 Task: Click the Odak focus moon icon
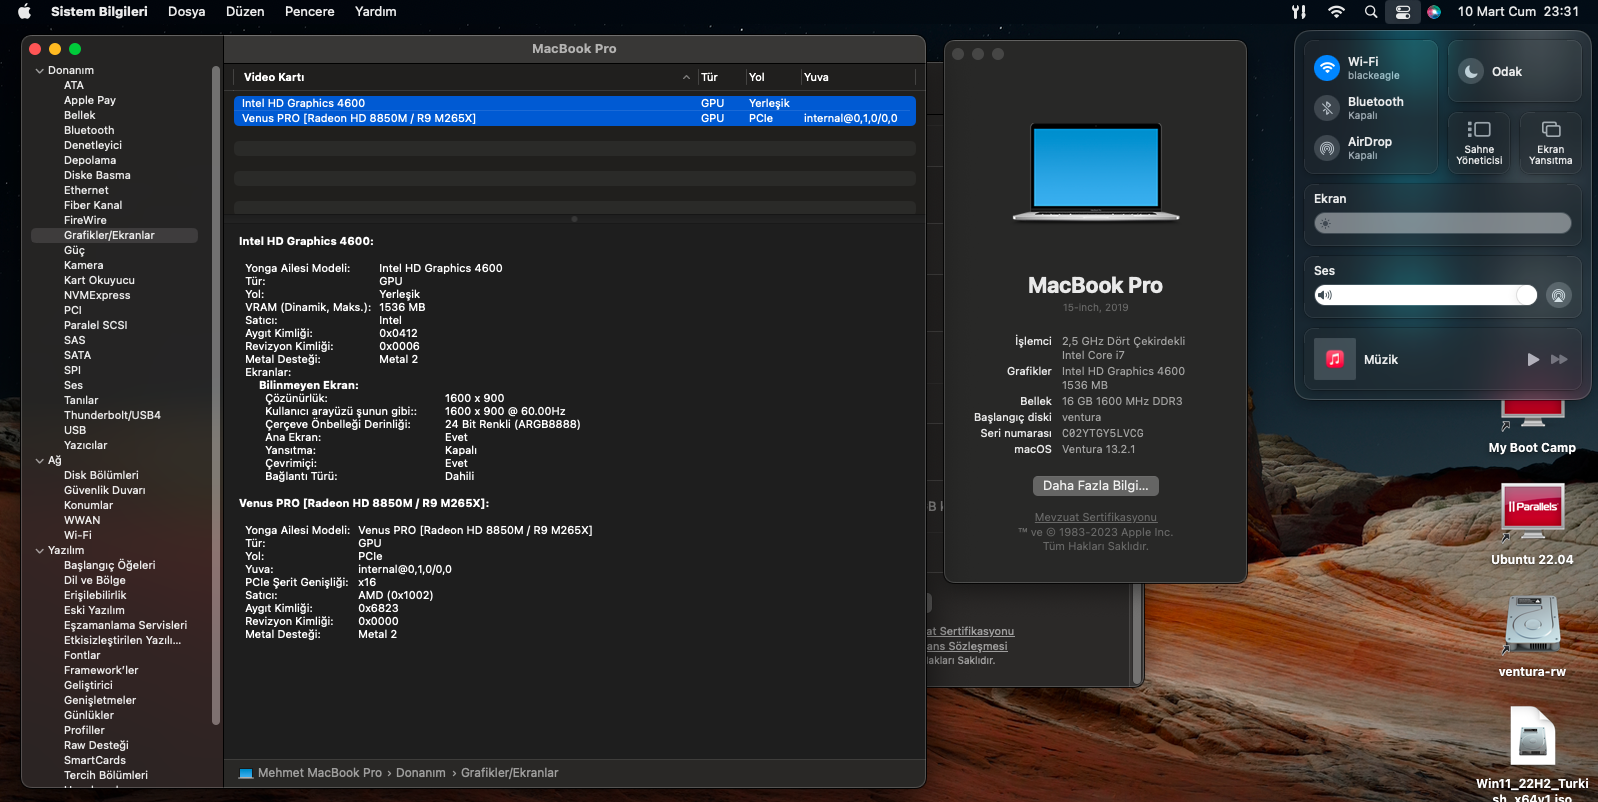tap(1471, 71)
